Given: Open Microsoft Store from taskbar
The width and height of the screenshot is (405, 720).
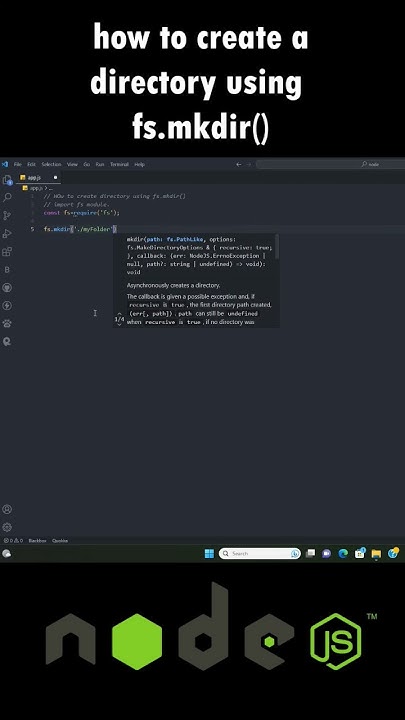Looking at the screenshot, I should coord(360,553).
